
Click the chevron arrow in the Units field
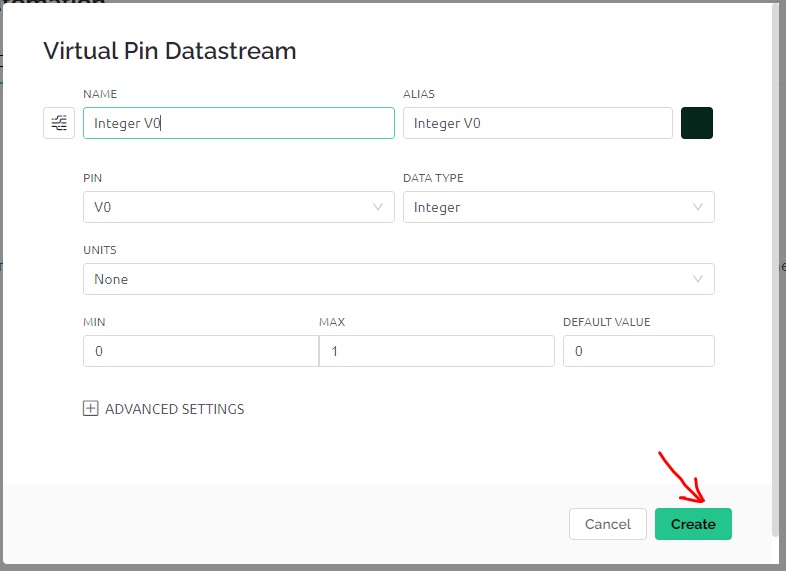click(x=697, y=279)
